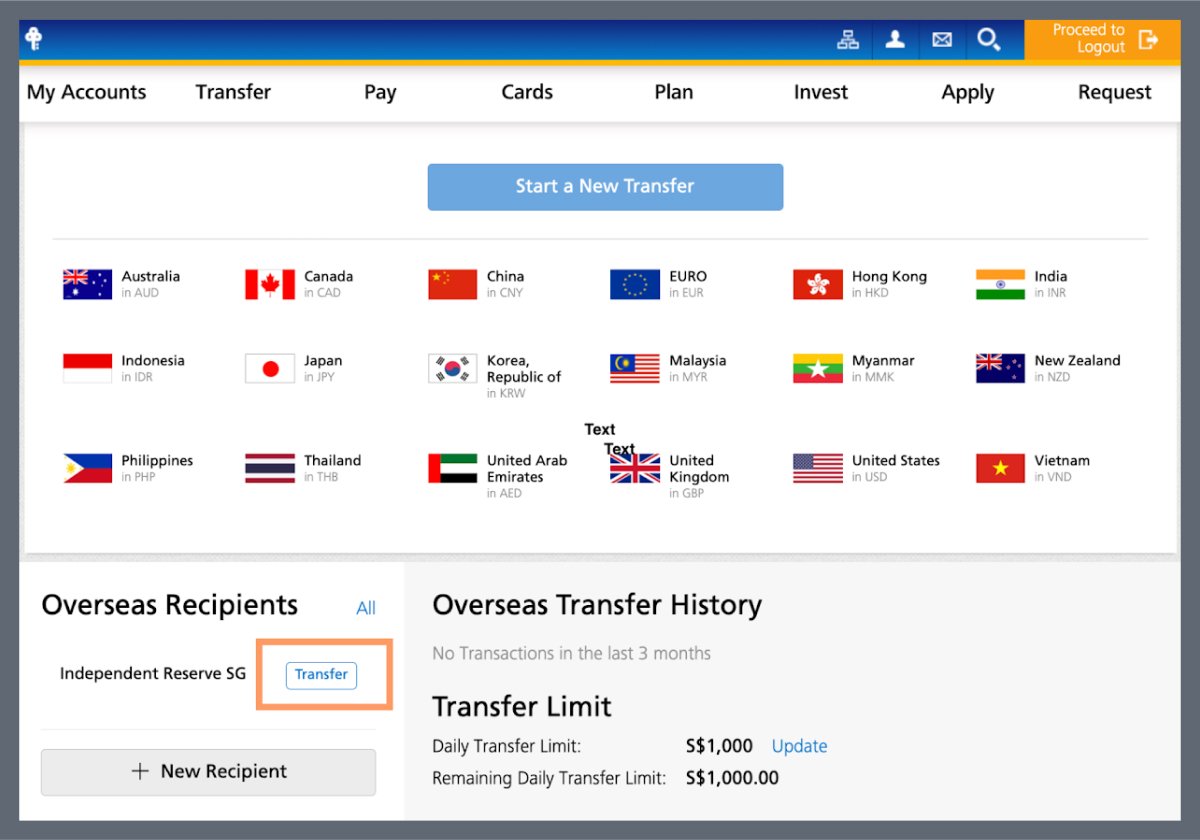Open the Transfer menu
Viewport: 1200px width, 840px height.
click(233, 92)
